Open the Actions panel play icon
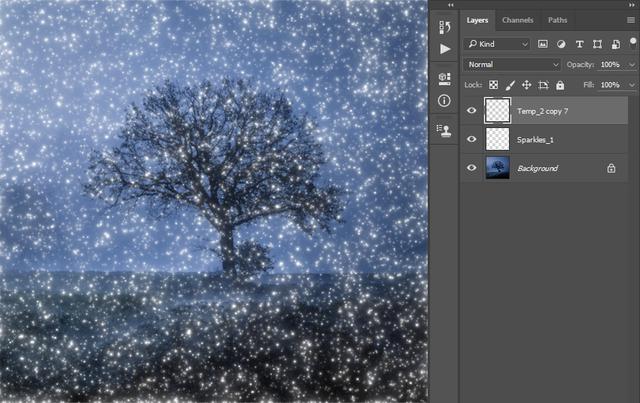The image size is (640, 403). pos(445,49)
